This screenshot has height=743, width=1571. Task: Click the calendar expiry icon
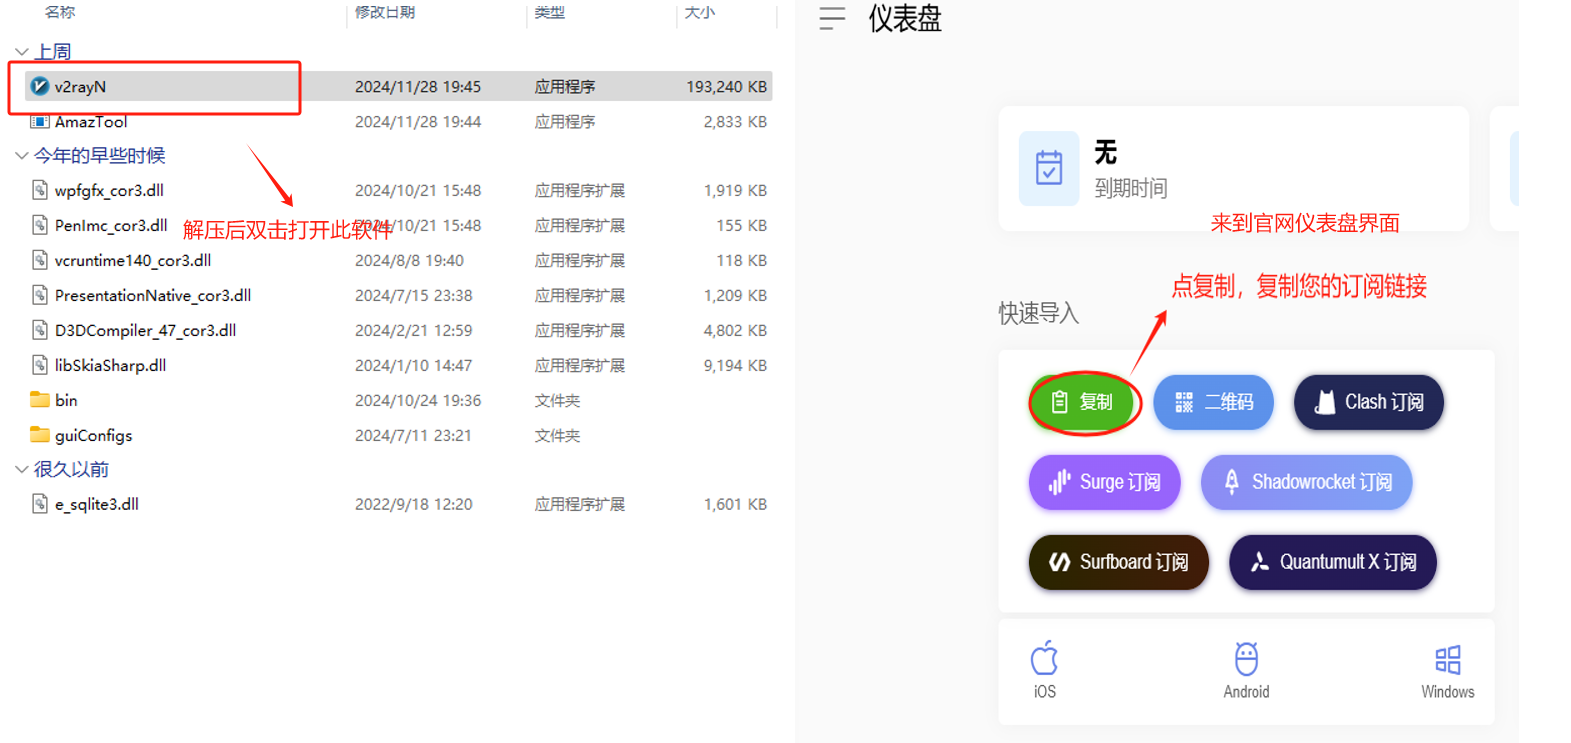1049,168
